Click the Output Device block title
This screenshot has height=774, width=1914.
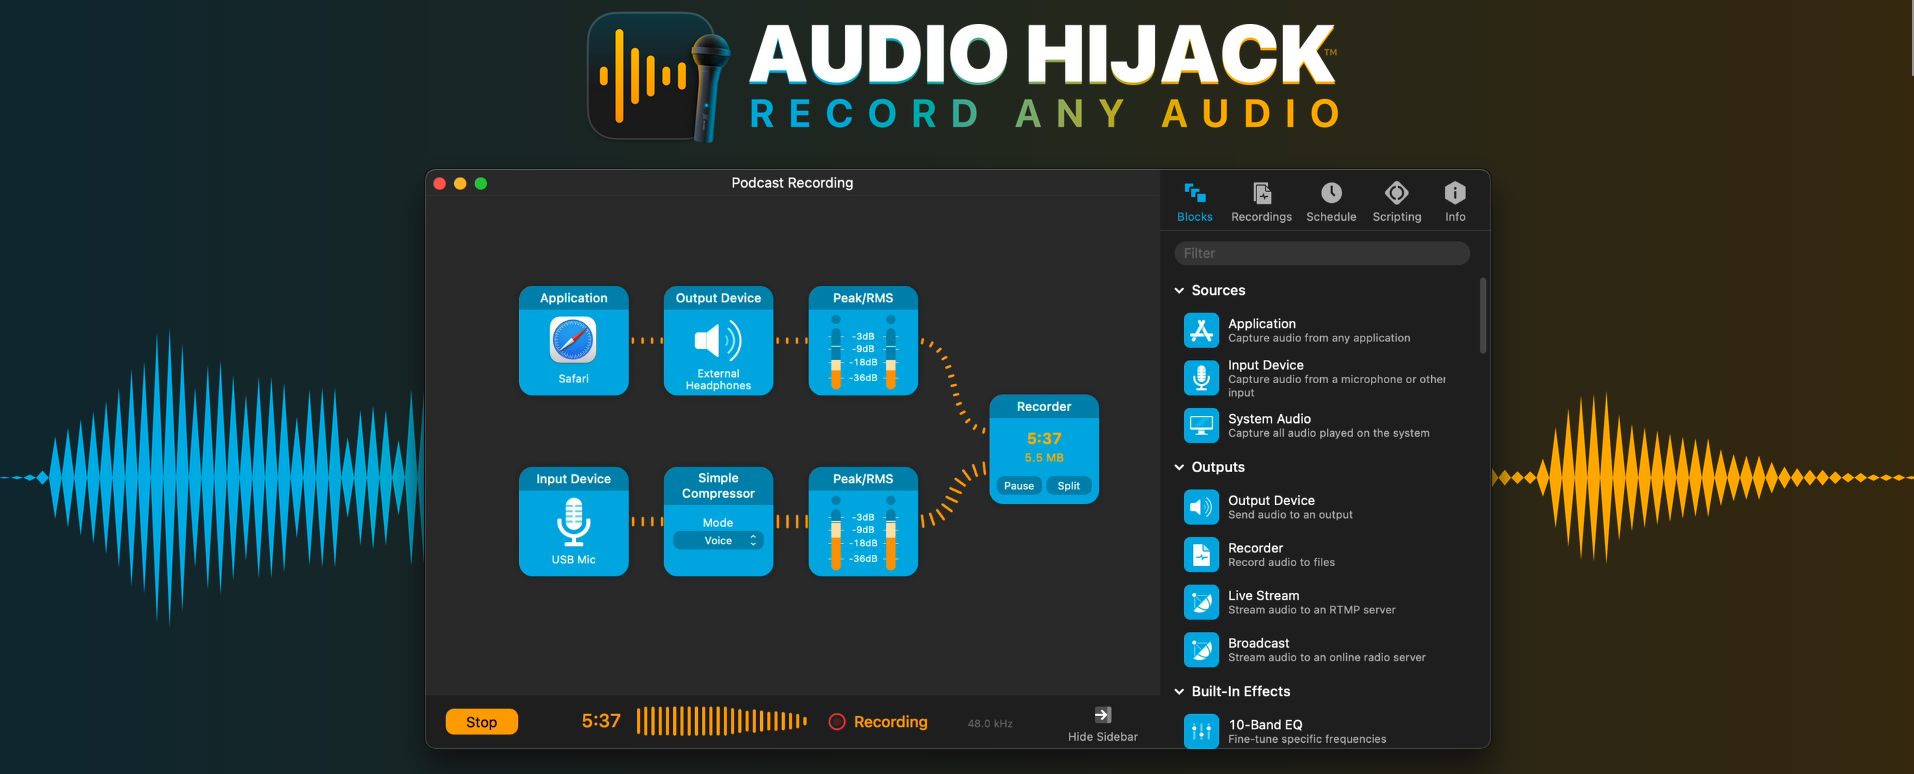[x=718, y=298]
